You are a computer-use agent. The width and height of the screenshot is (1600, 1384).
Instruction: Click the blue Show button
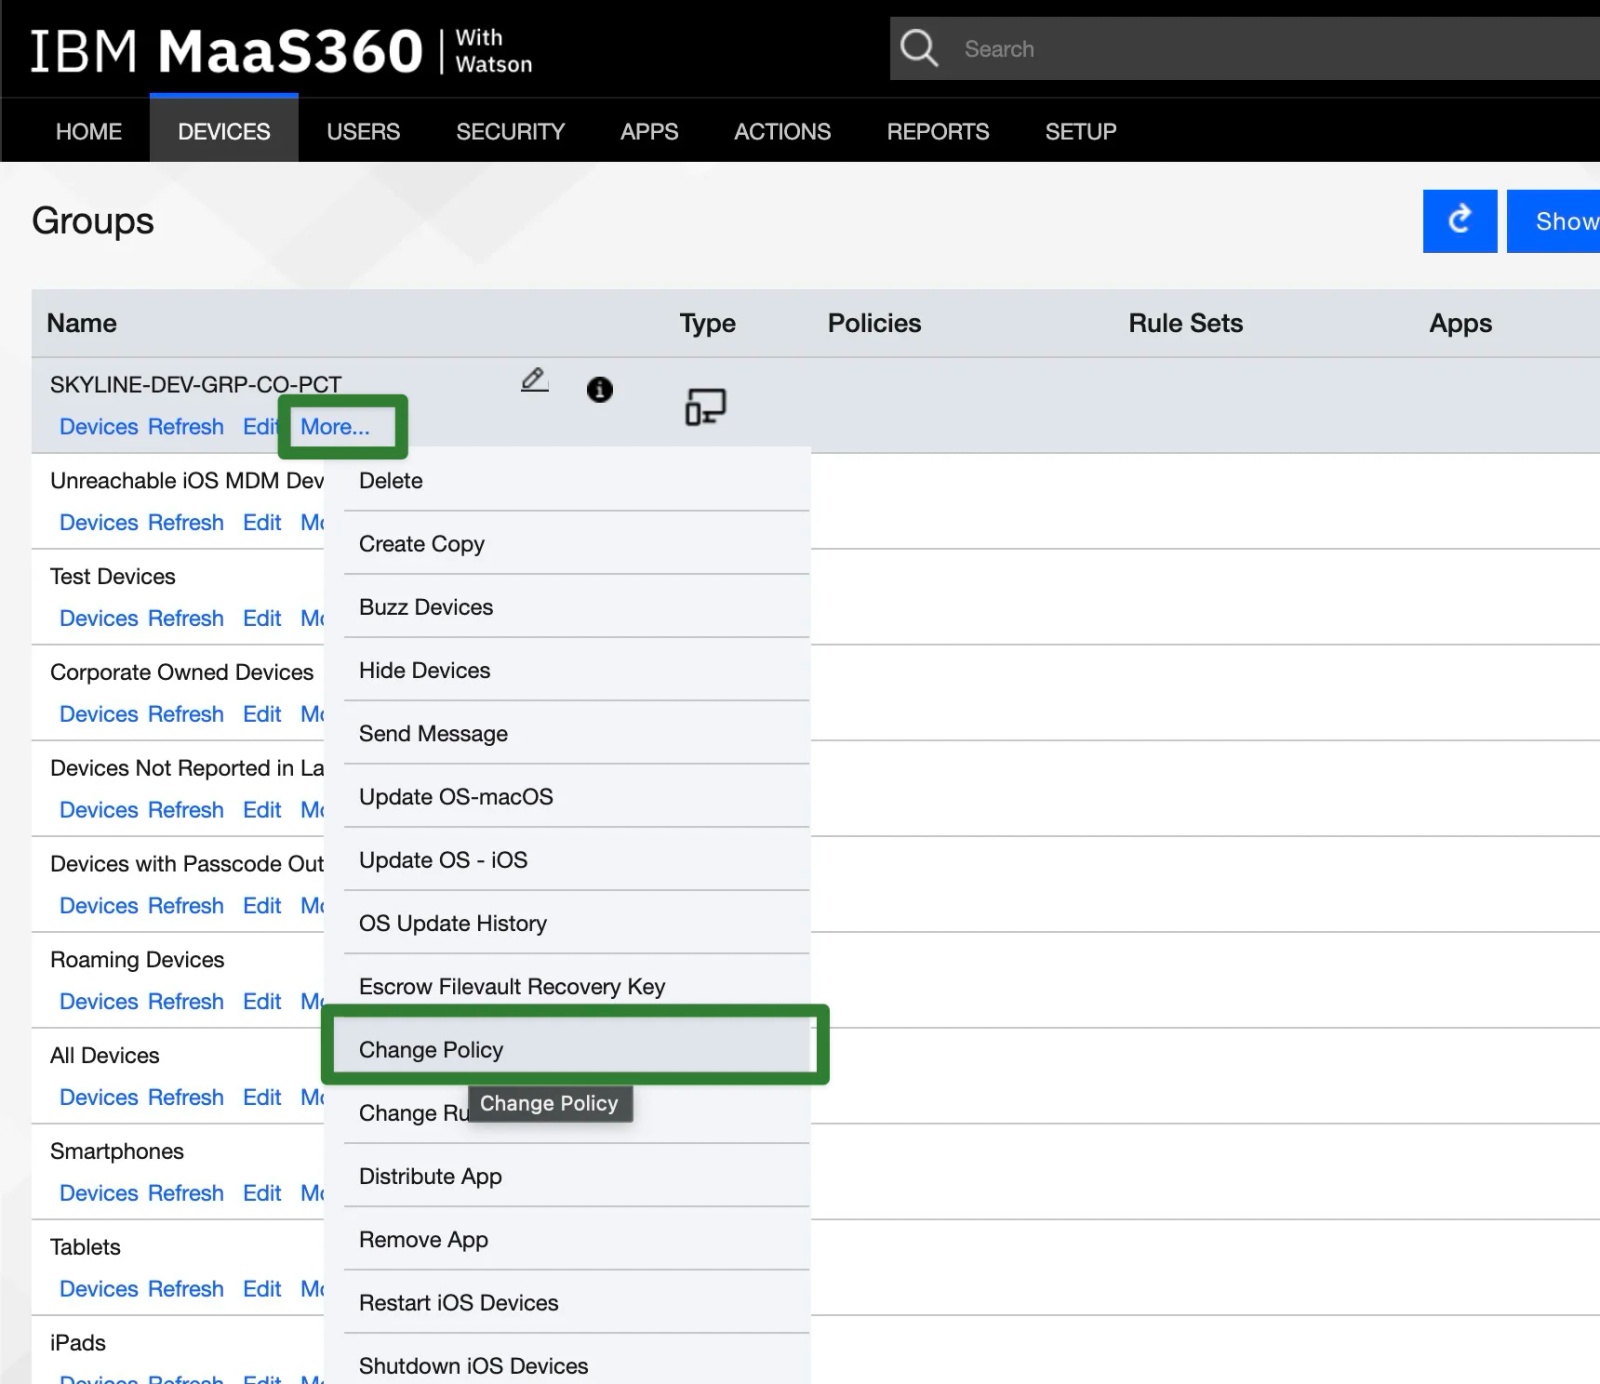(1553, 221)
